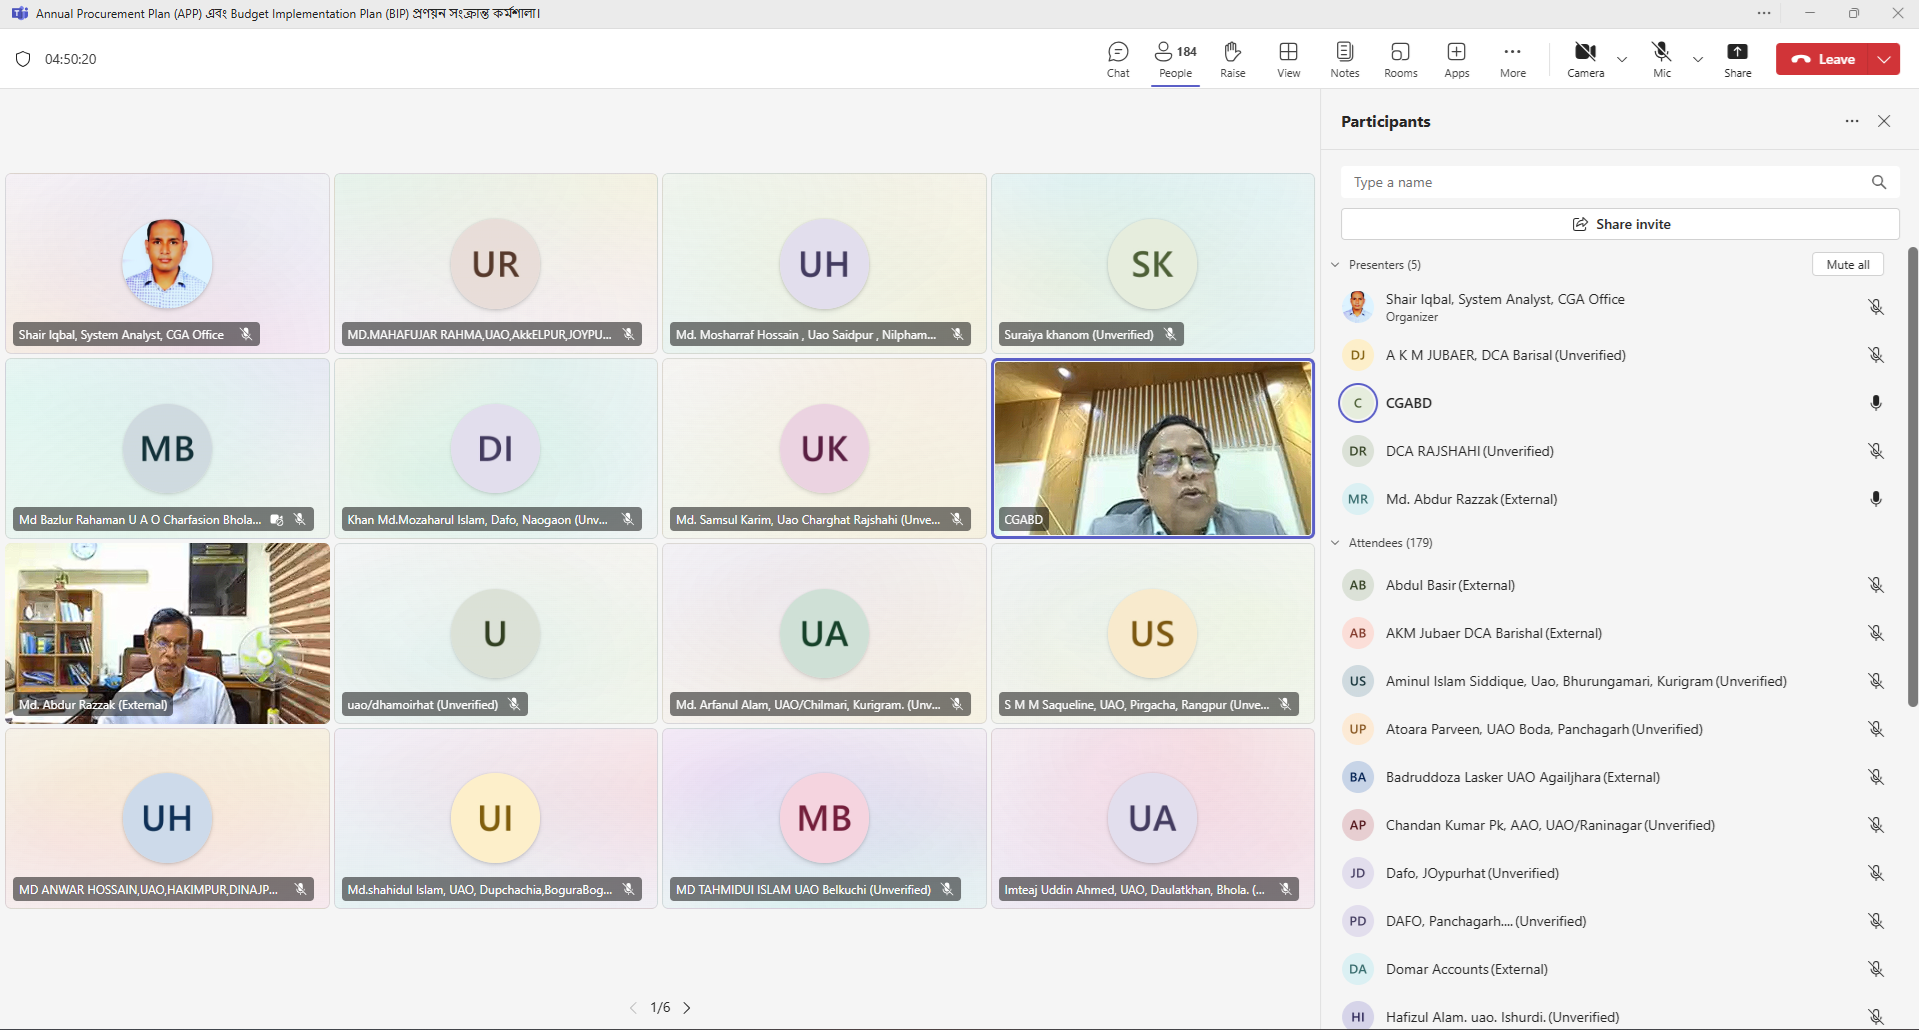Collapse the Presenters section
1919x1030 pixels.
coord(1335,265)
